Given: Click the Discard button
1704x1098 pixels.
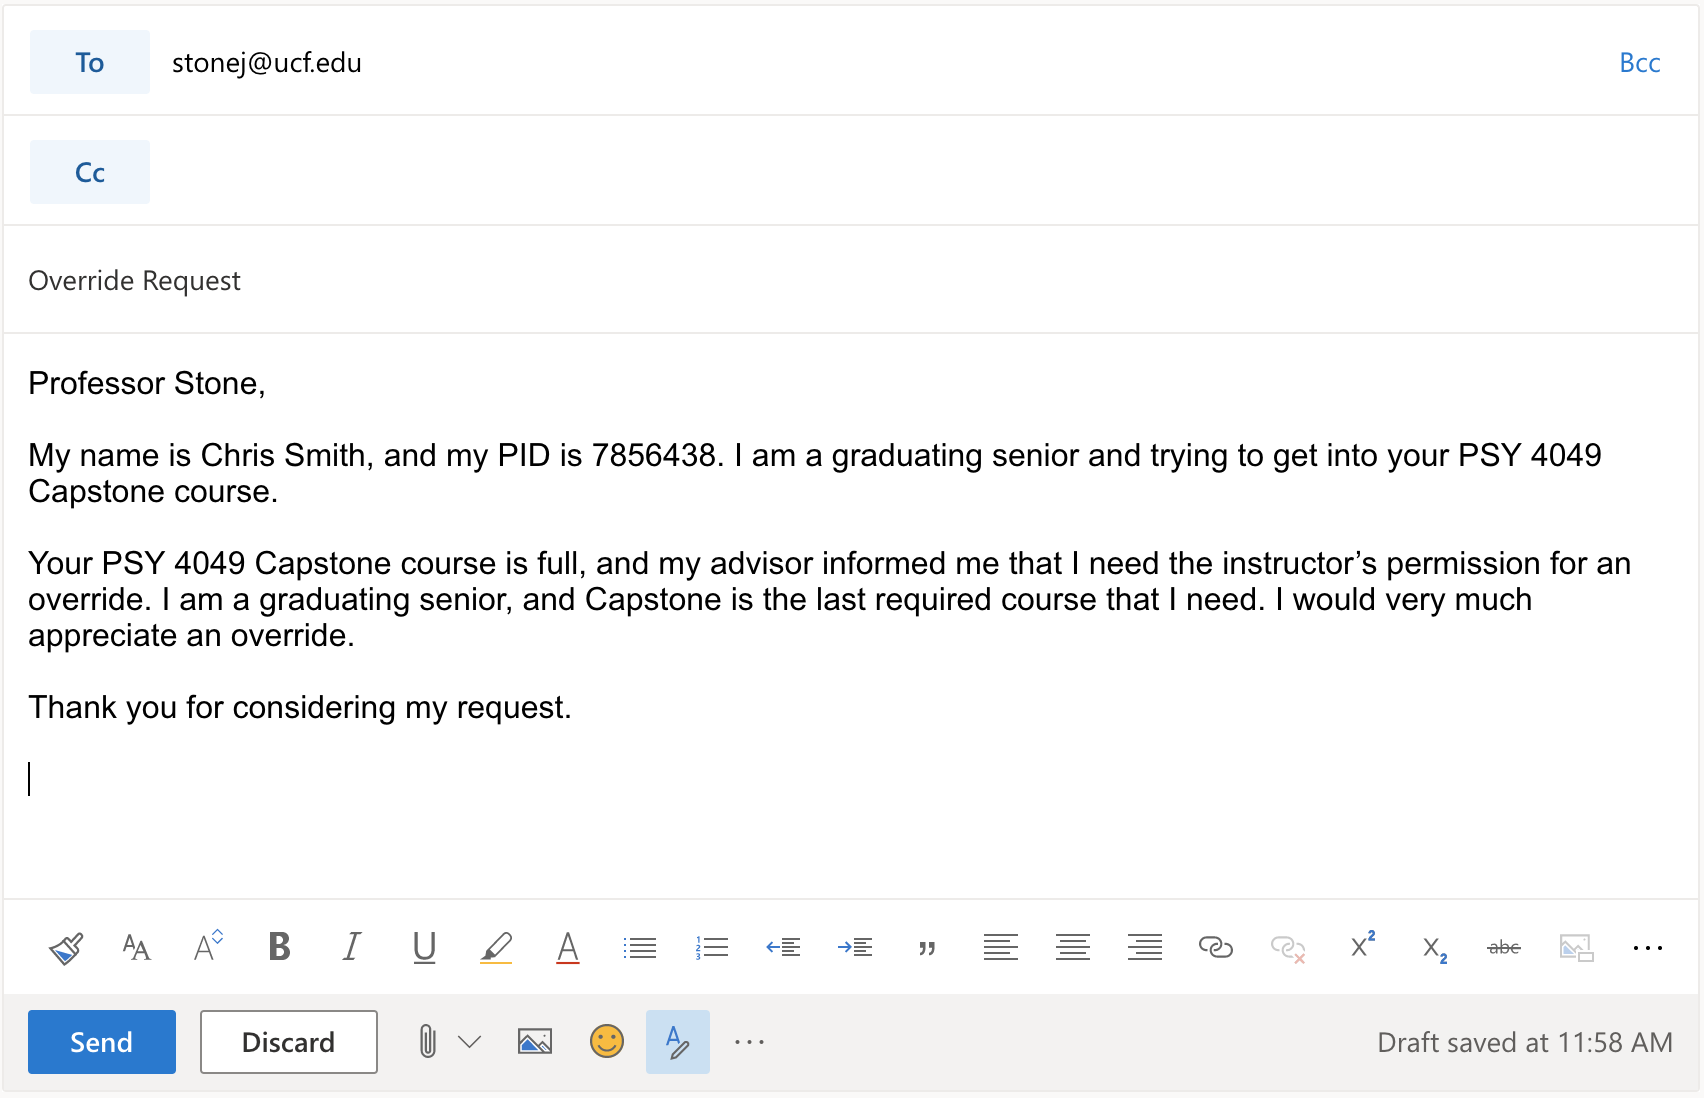Looking at the screenshot, I should [289, 1042].
